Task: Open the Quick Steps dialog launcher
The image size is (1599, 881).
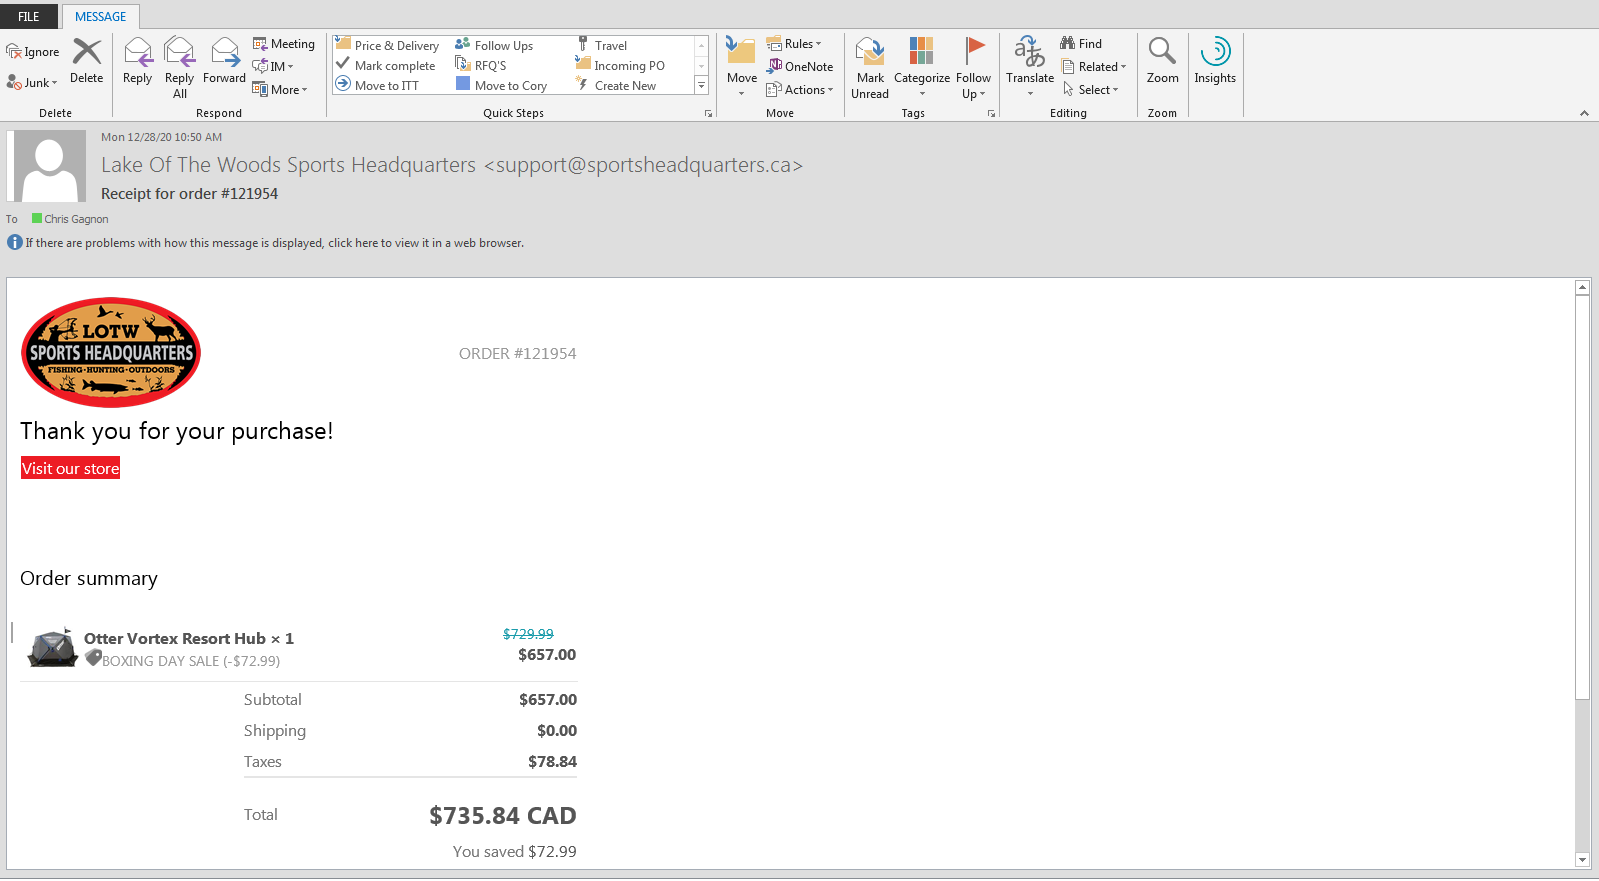Action: pyautogui.click(x=709, y=114)
